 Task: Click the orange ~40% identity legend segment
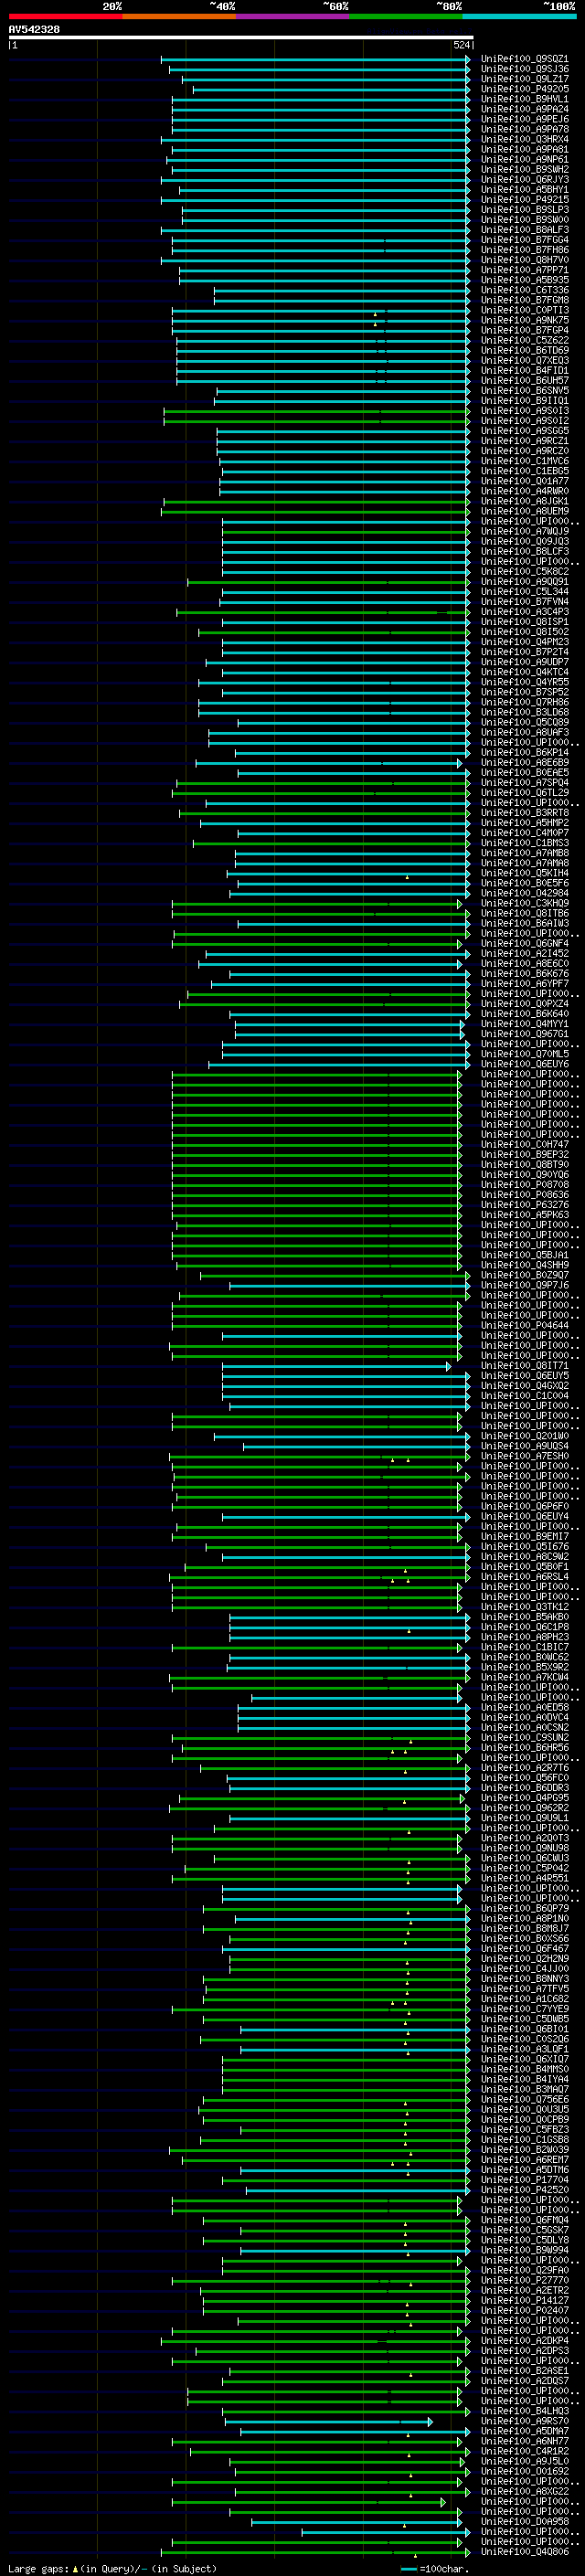coord(179,16)
